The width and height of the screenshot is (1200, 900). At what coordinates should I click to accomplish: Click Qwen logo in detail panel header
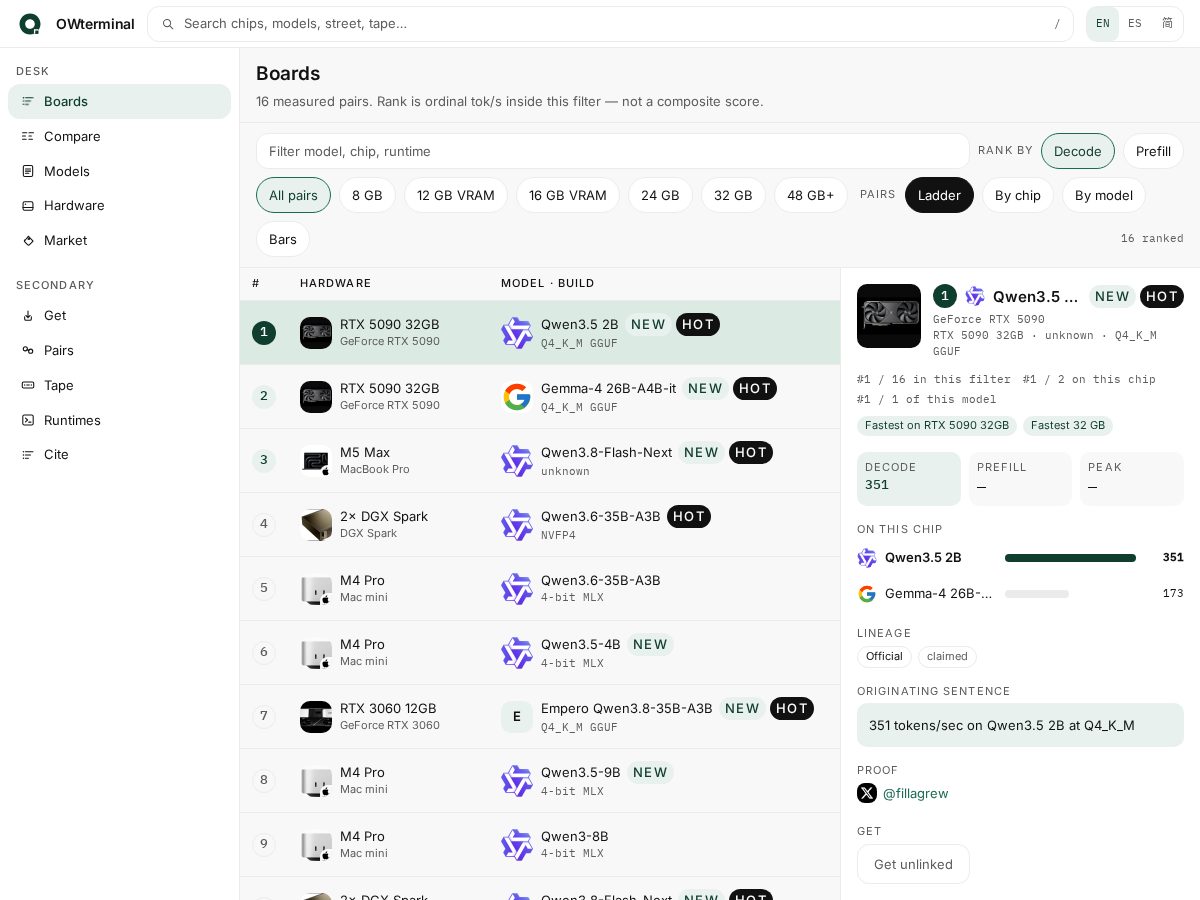[x=975, y=296]
